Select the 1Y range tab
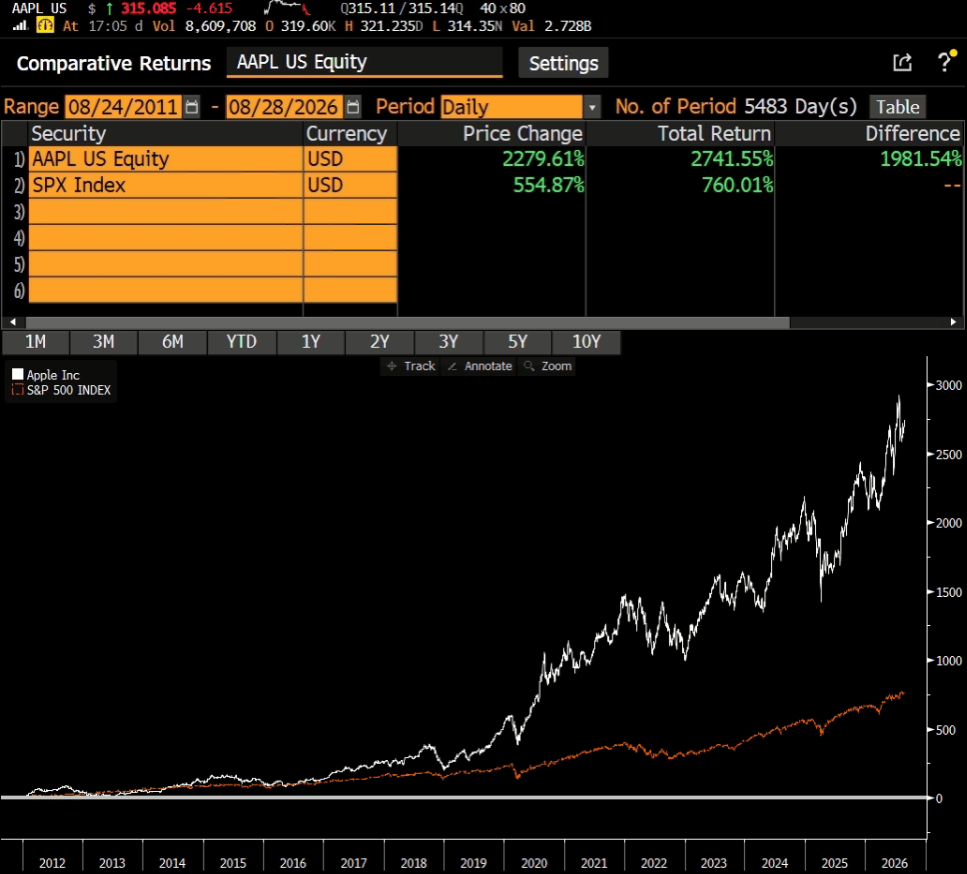Image resolution: width=967 pixels, height=874 pixels. point(311,342)
